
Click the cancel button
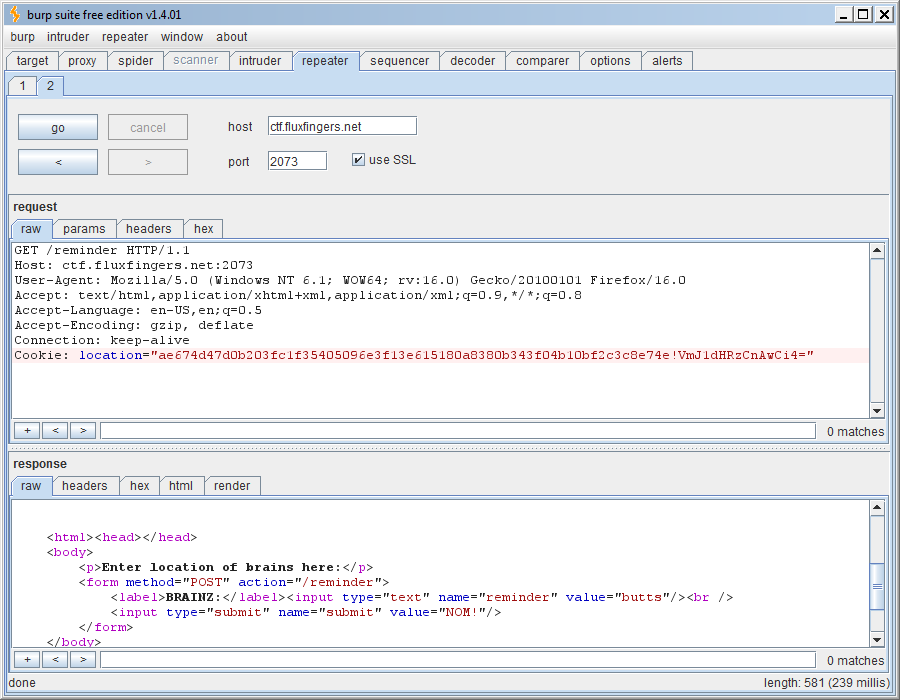pos(148,127)
